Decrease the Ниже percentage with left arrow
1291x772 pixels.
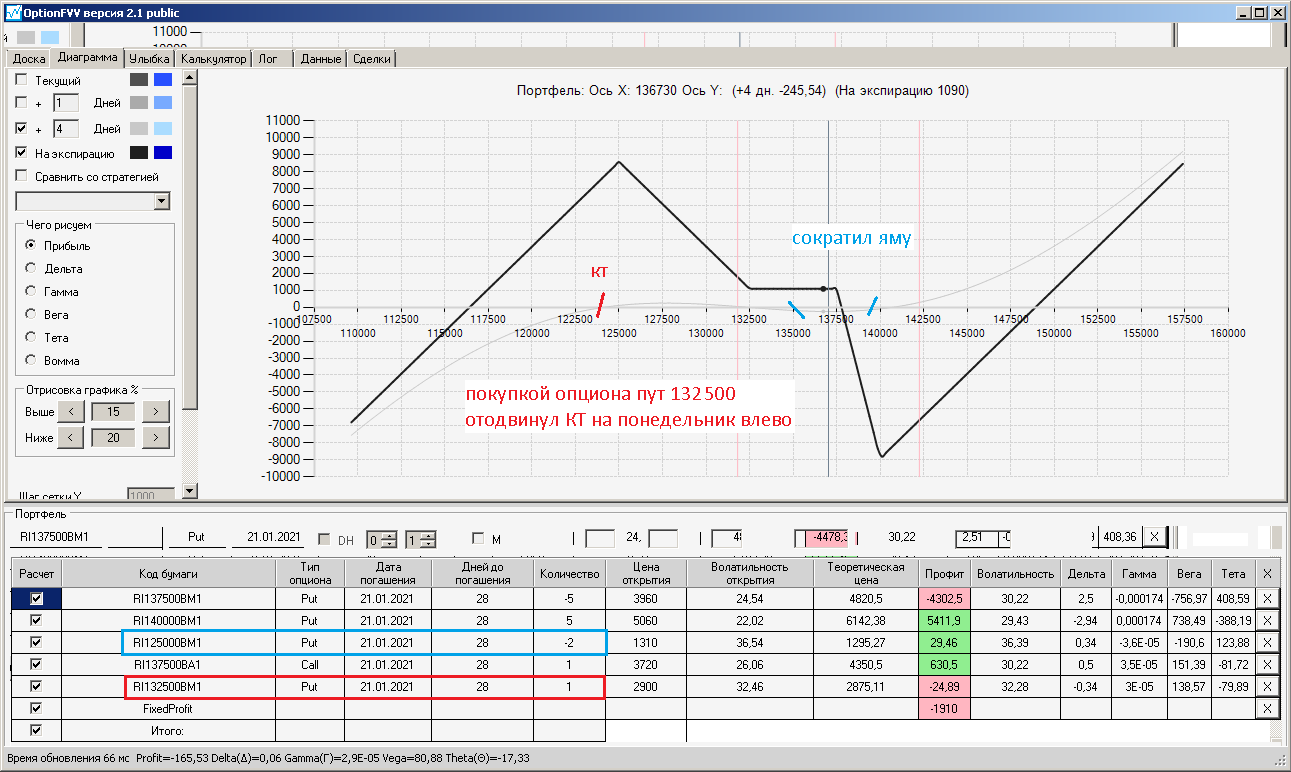coord(70,437)
